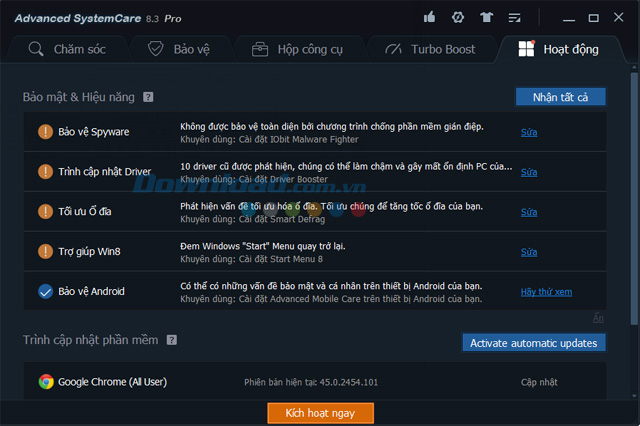Click the orange Kích hoạt ngay button
640x426 pixels.
point(320,413)
